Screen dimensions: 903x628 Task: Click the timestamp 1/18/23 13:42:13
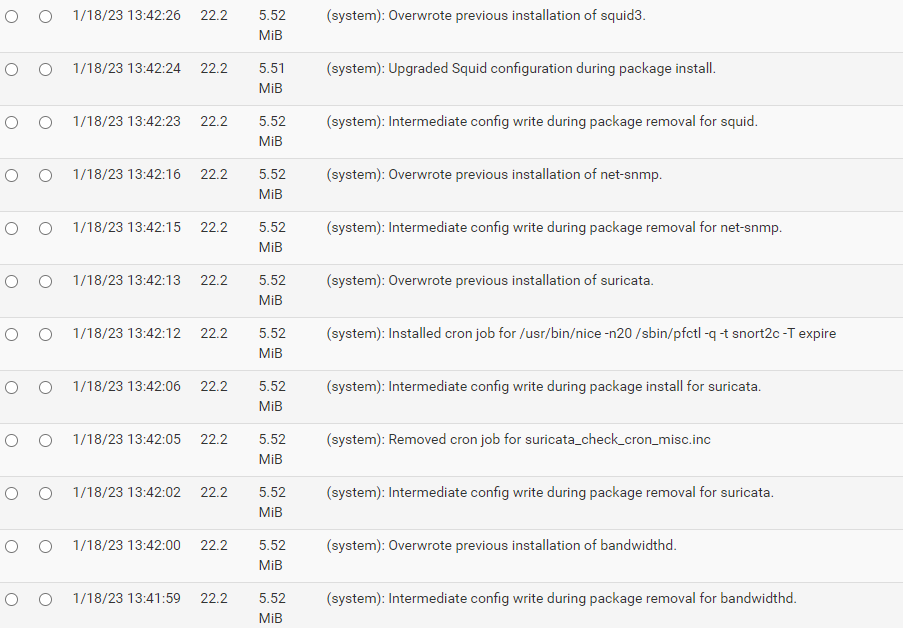pyautogui.click(x=127, y=281)
